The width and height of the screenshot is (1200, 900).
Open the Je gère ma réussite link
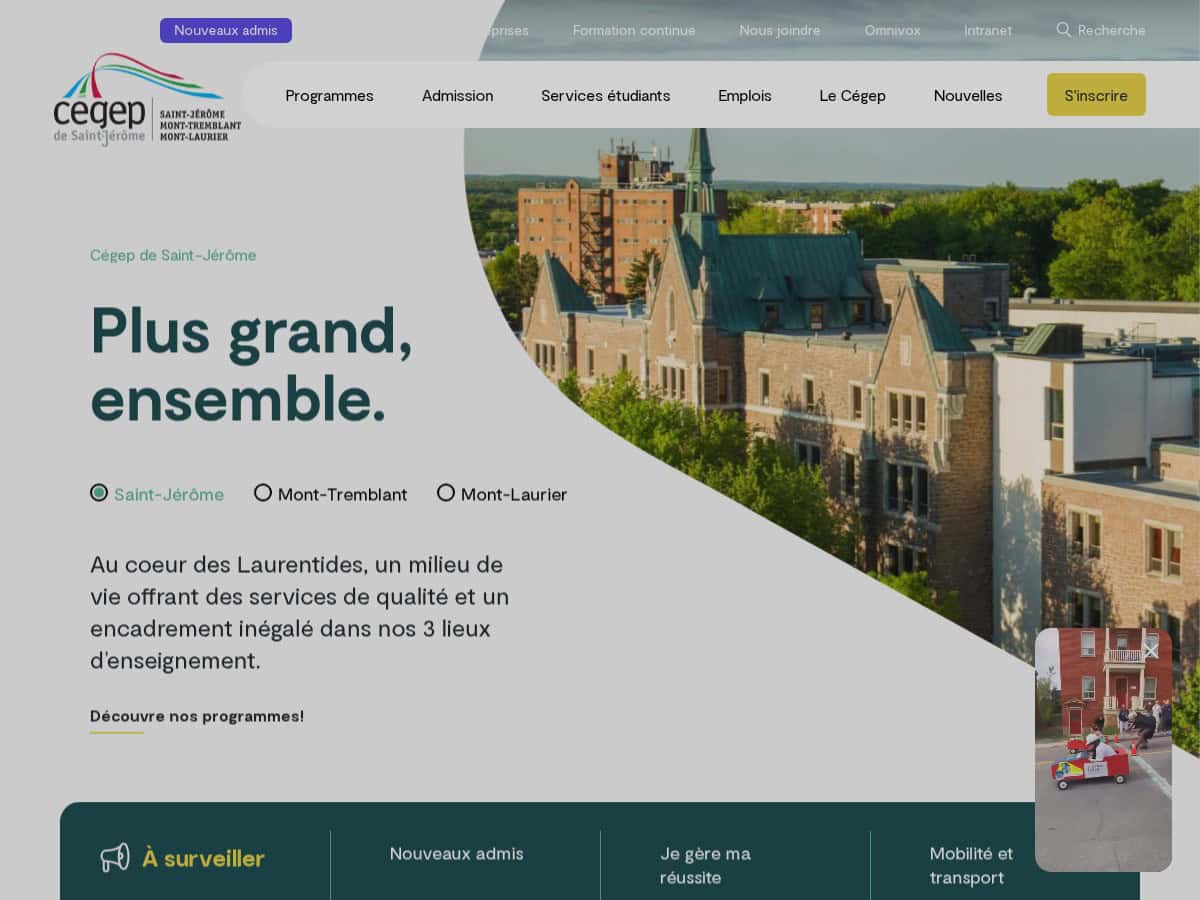pyautogui.click(x=705, y=866)
